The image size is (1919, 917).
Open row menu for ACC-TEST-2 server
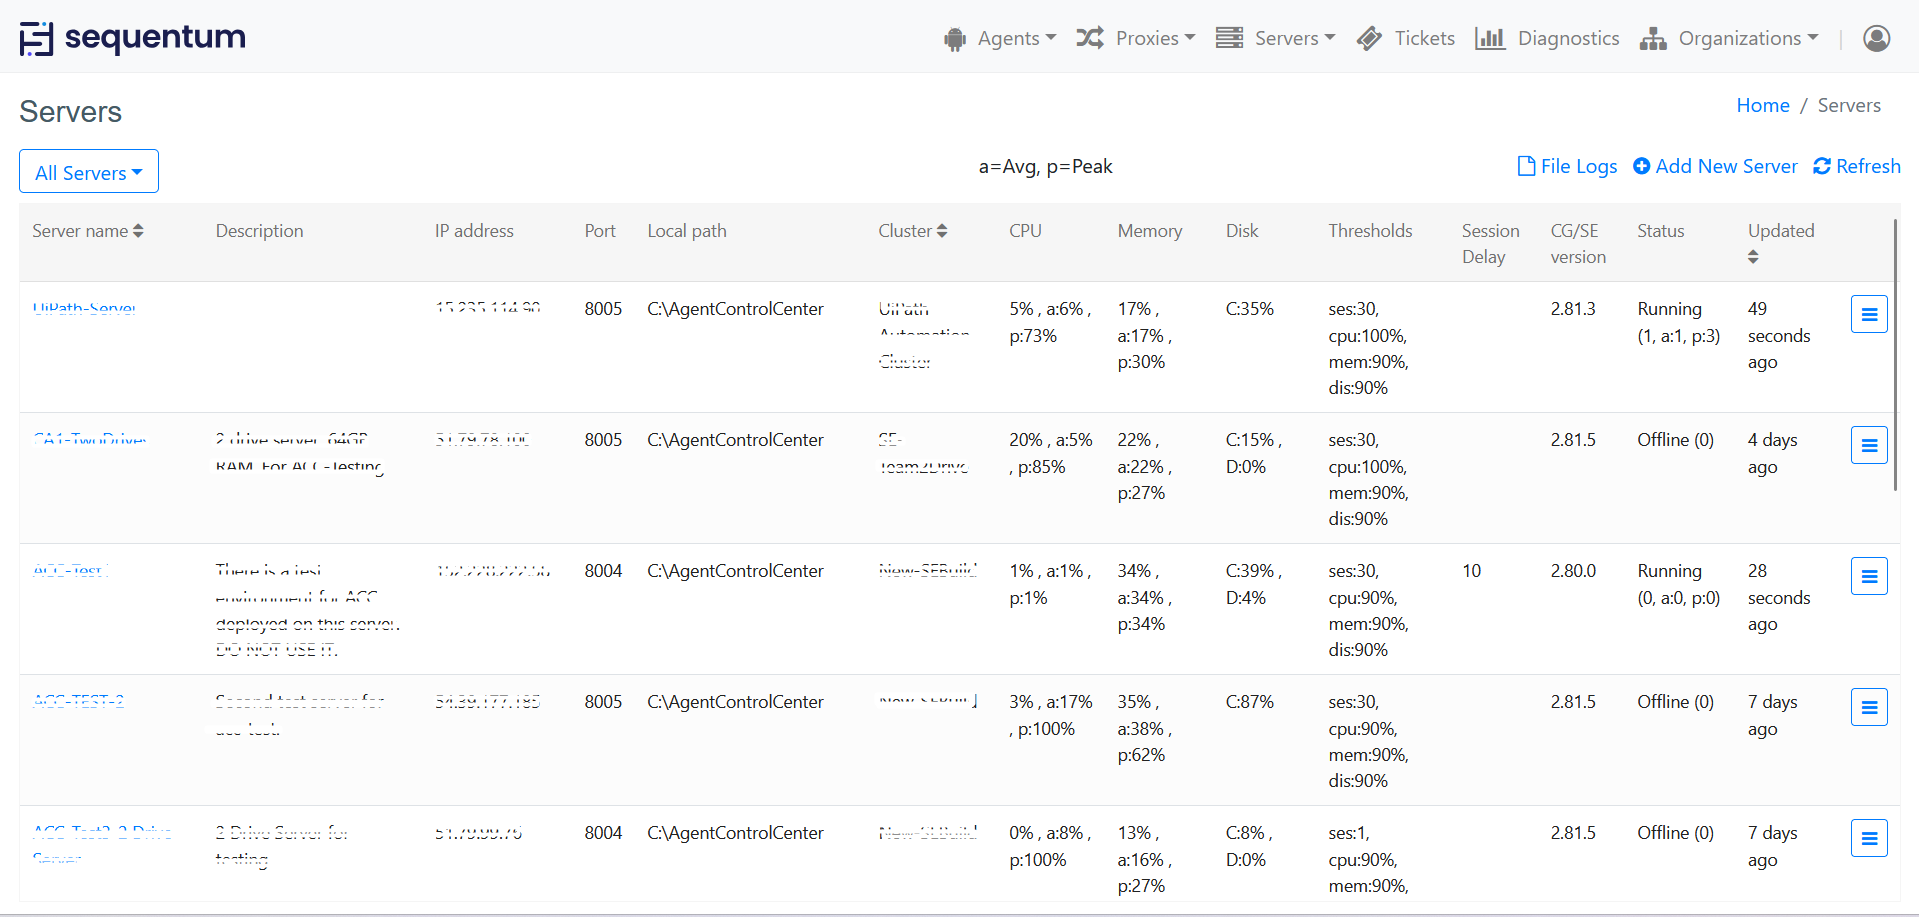point(1868,707)
